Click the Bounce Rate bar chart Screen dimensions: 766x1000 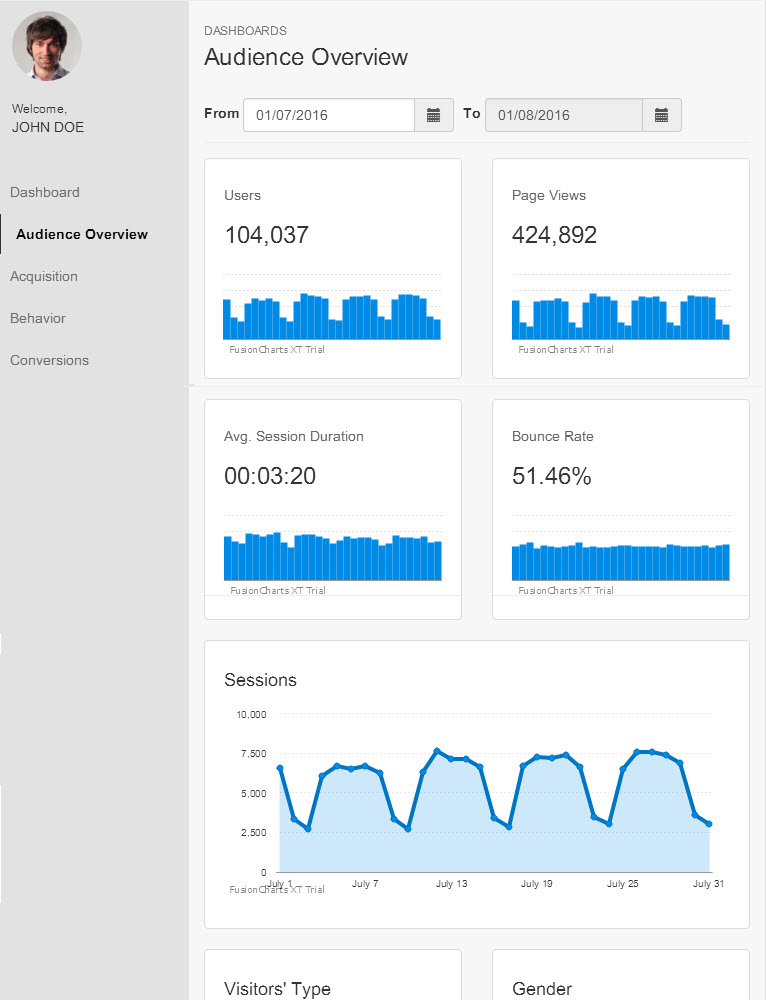(620, 561)
